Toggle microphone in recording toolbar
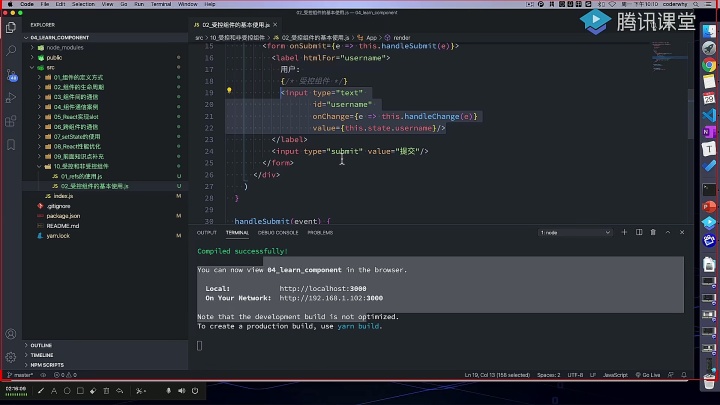 pyautogui.click(x=169, y=391)
